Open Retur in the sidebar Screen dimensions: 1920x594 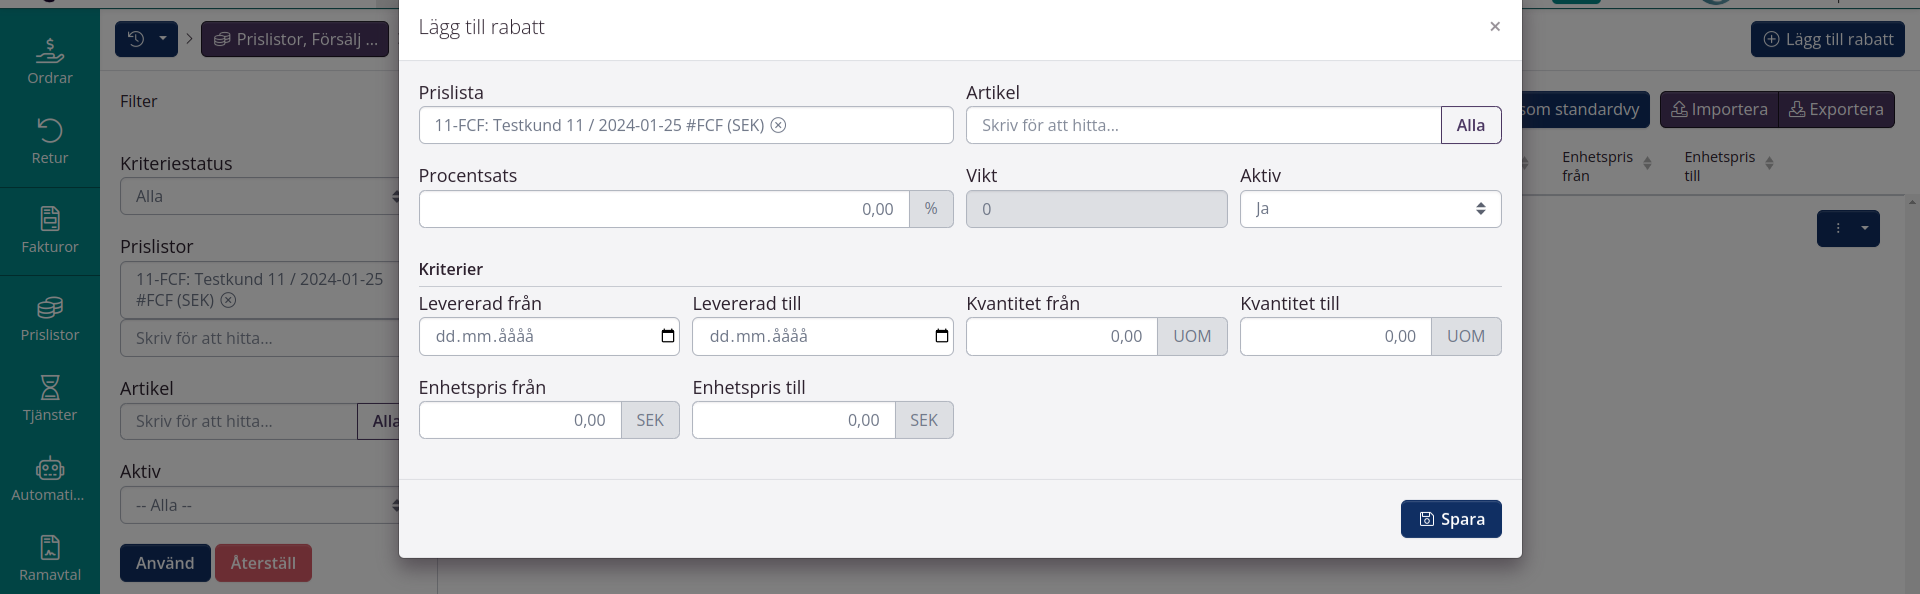pyautogui.click(x=50, y=141)
